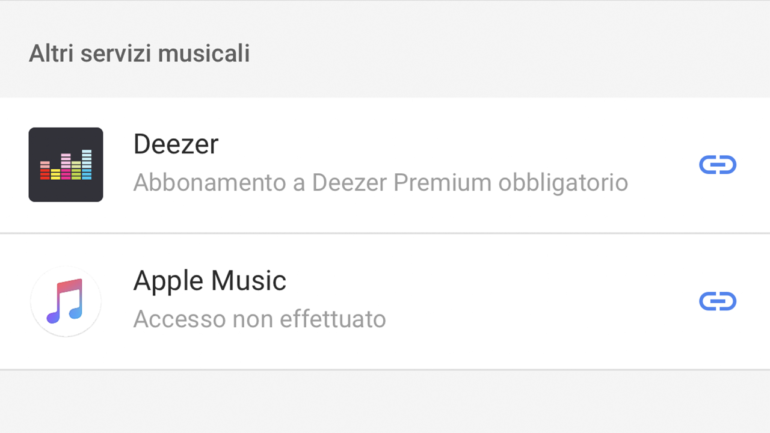This screenshot has width=770, height=433.
Task: Open the Apple Music list row
Action: point(385,301)
